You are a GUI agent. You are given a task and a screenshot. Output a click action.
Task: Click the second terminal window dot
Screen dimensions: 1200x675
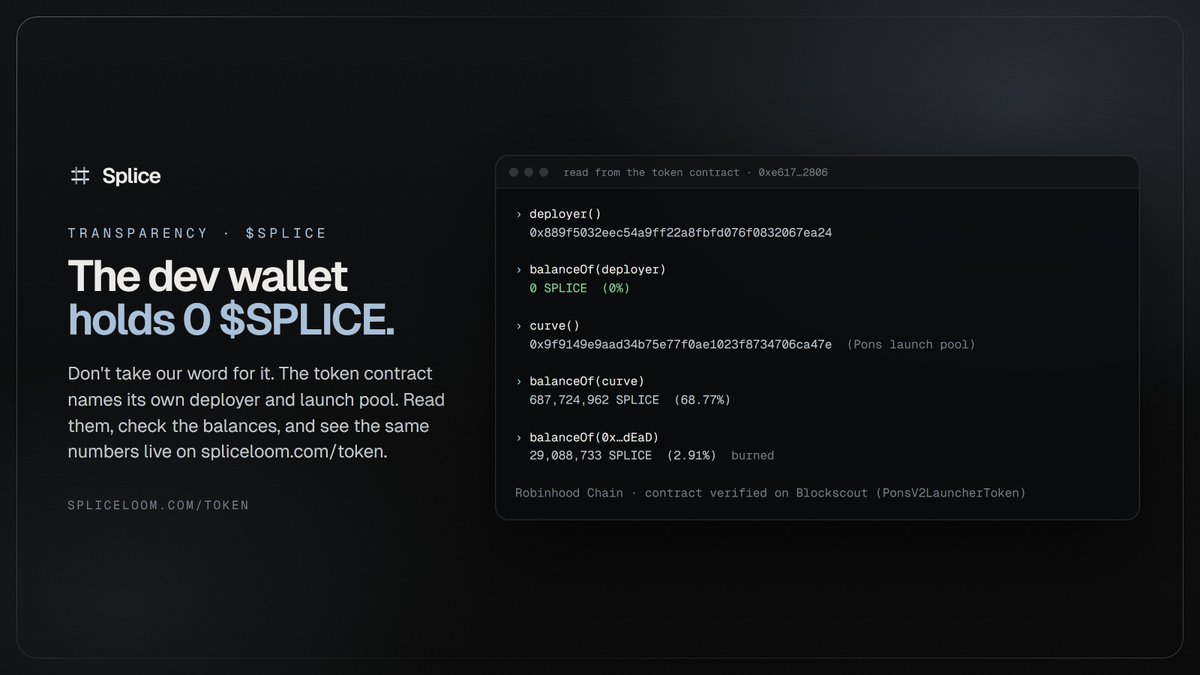tap(529, 172)
